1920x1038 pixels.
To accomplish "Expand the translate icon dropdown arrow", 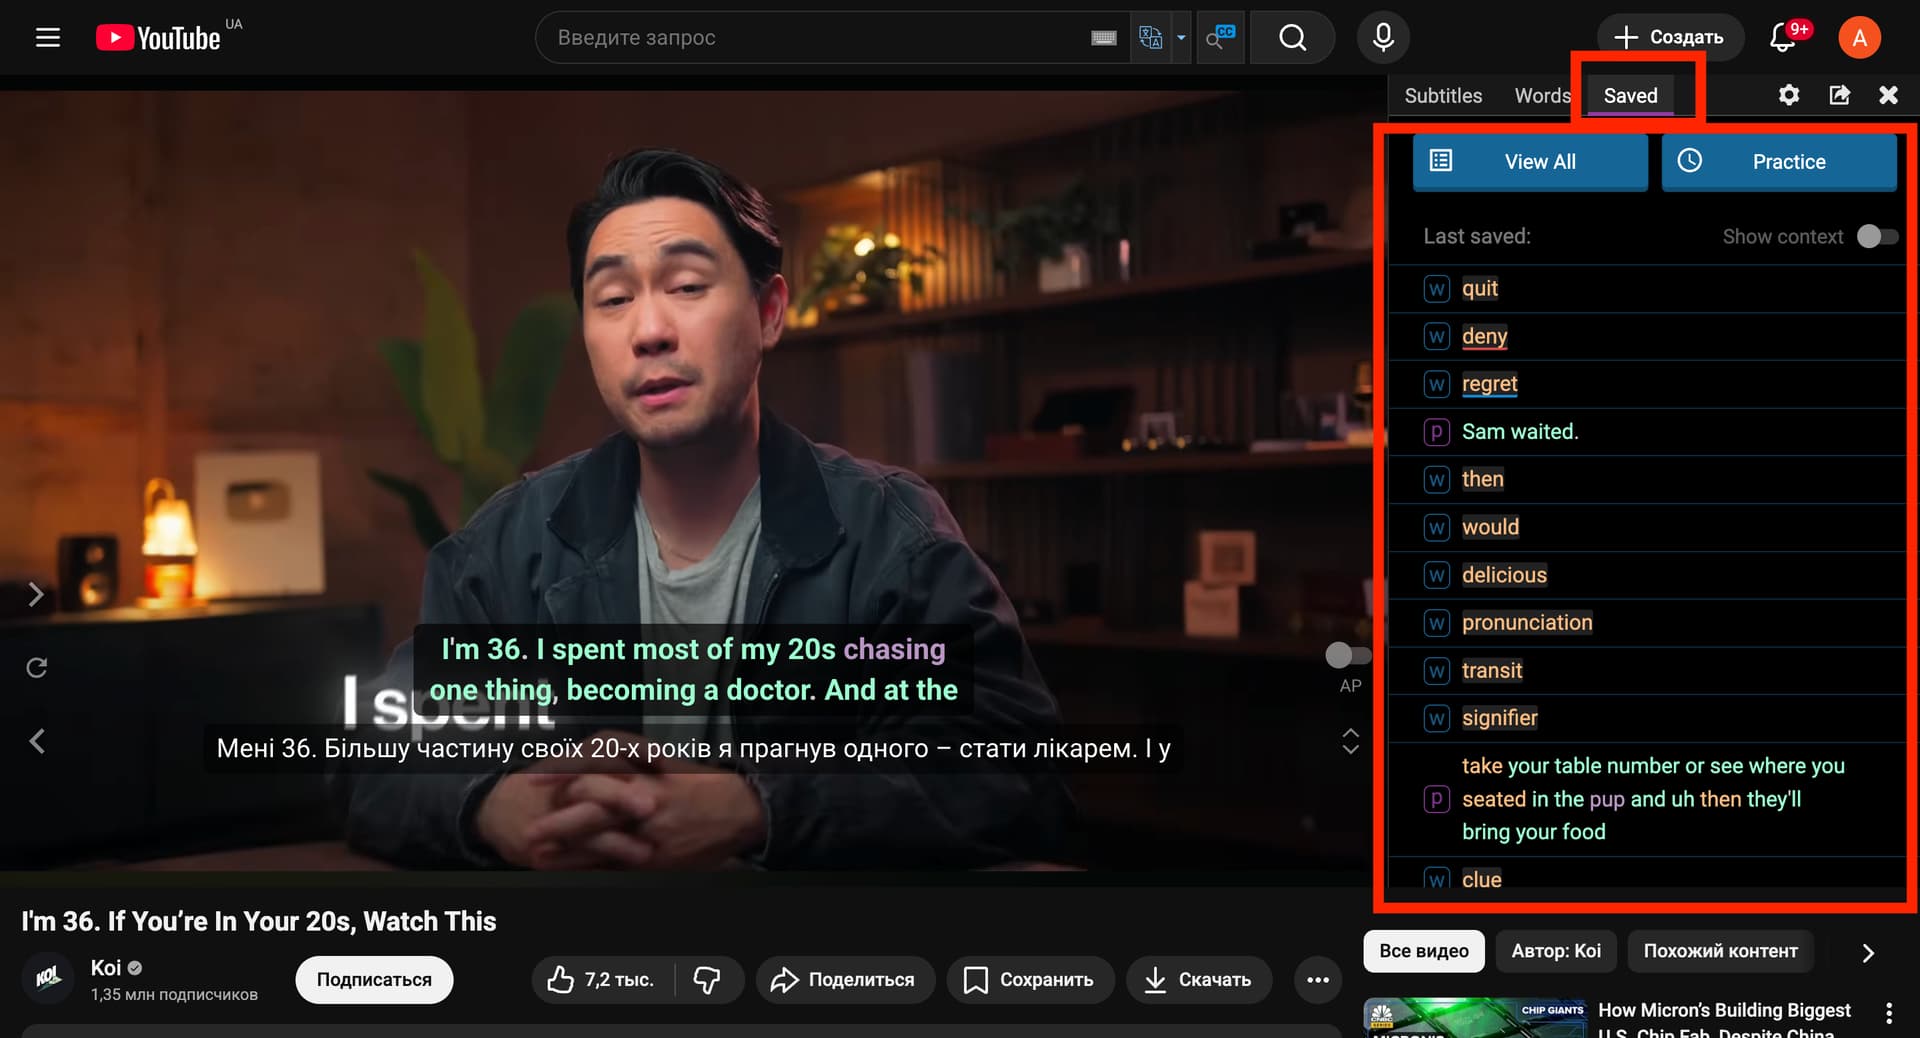I will (1181, 38).
